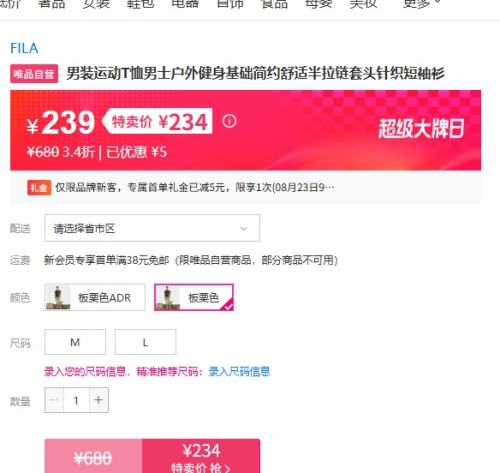Image resolution: width=500 pixels, height=473 pixels.
Task: Open the 美妆 category tab
Action: [363, 4]
